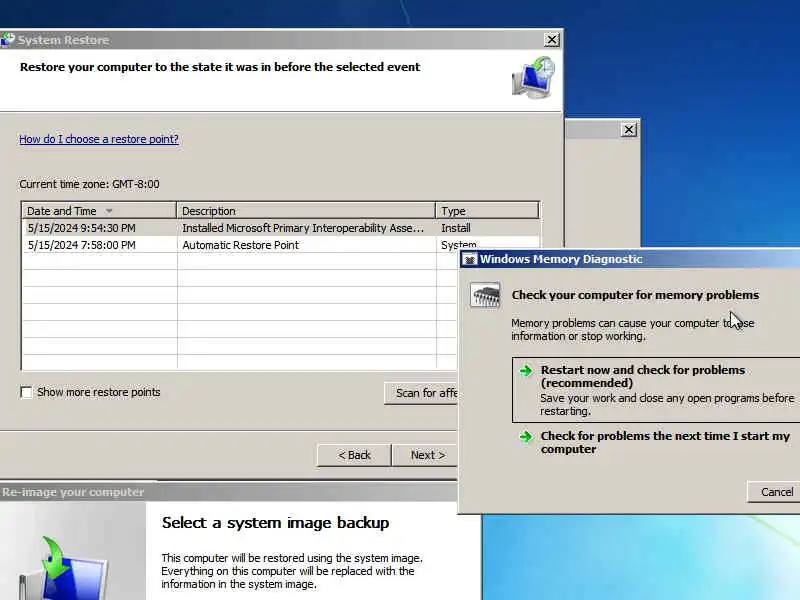Screen dimensions: 800x600
Task: Choose Check for problems next time I start
Action: pyautogui.click(x=656, y=442)
